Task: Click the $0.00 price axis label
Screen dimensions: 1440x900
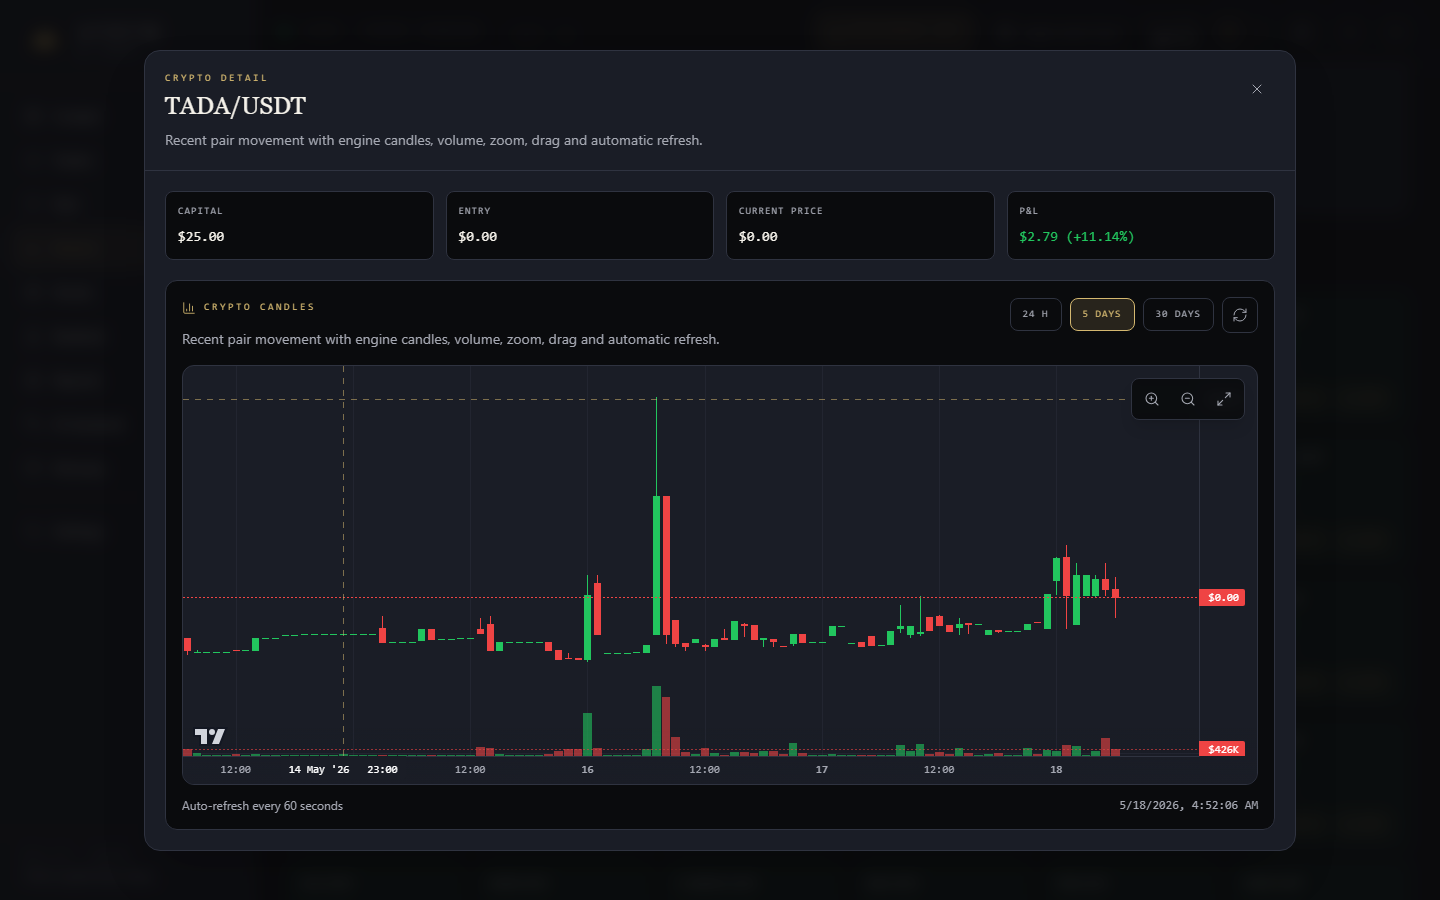Action: pyautogui.click(x=1222, y=597)
